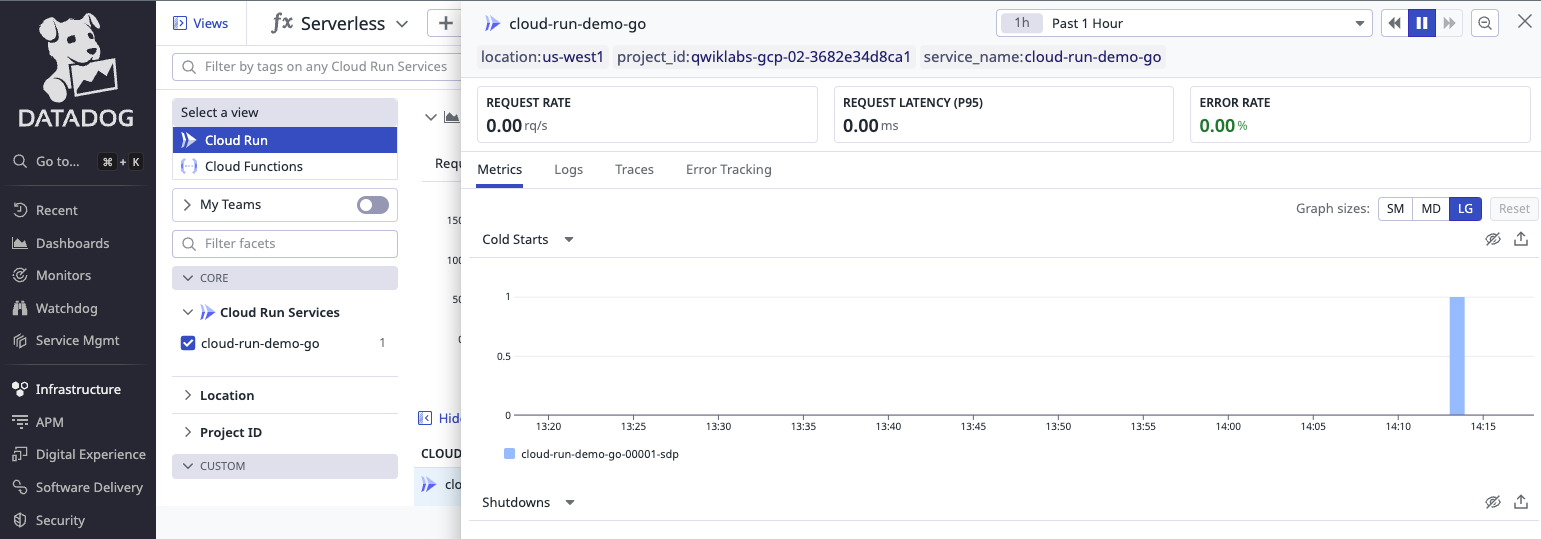Click the cloud-run-demo-go-00001-sdp legend swatch
Image resolution: width=1541 pixels, height=539 pixels.
509,454
